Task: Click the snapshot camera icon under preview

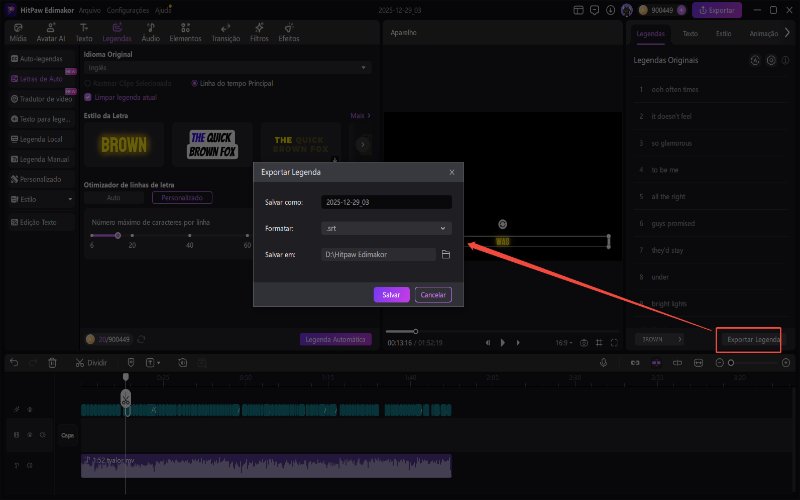Action: (583, 343)
